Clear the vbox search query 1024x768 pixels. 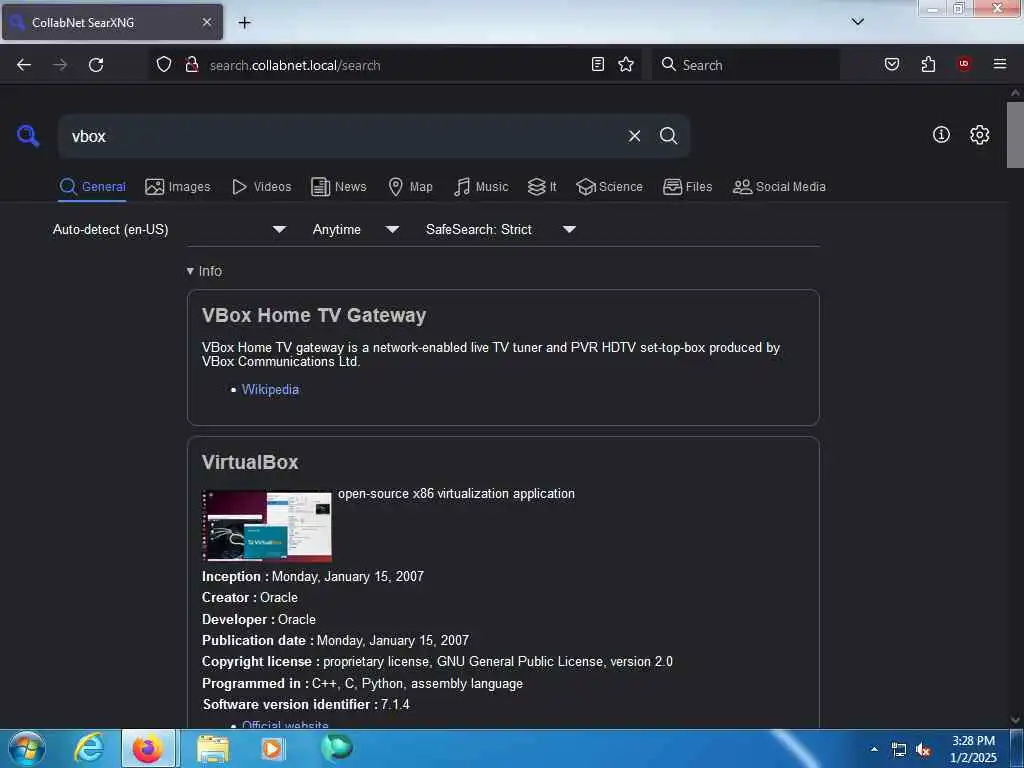click(x=634, y=136)
